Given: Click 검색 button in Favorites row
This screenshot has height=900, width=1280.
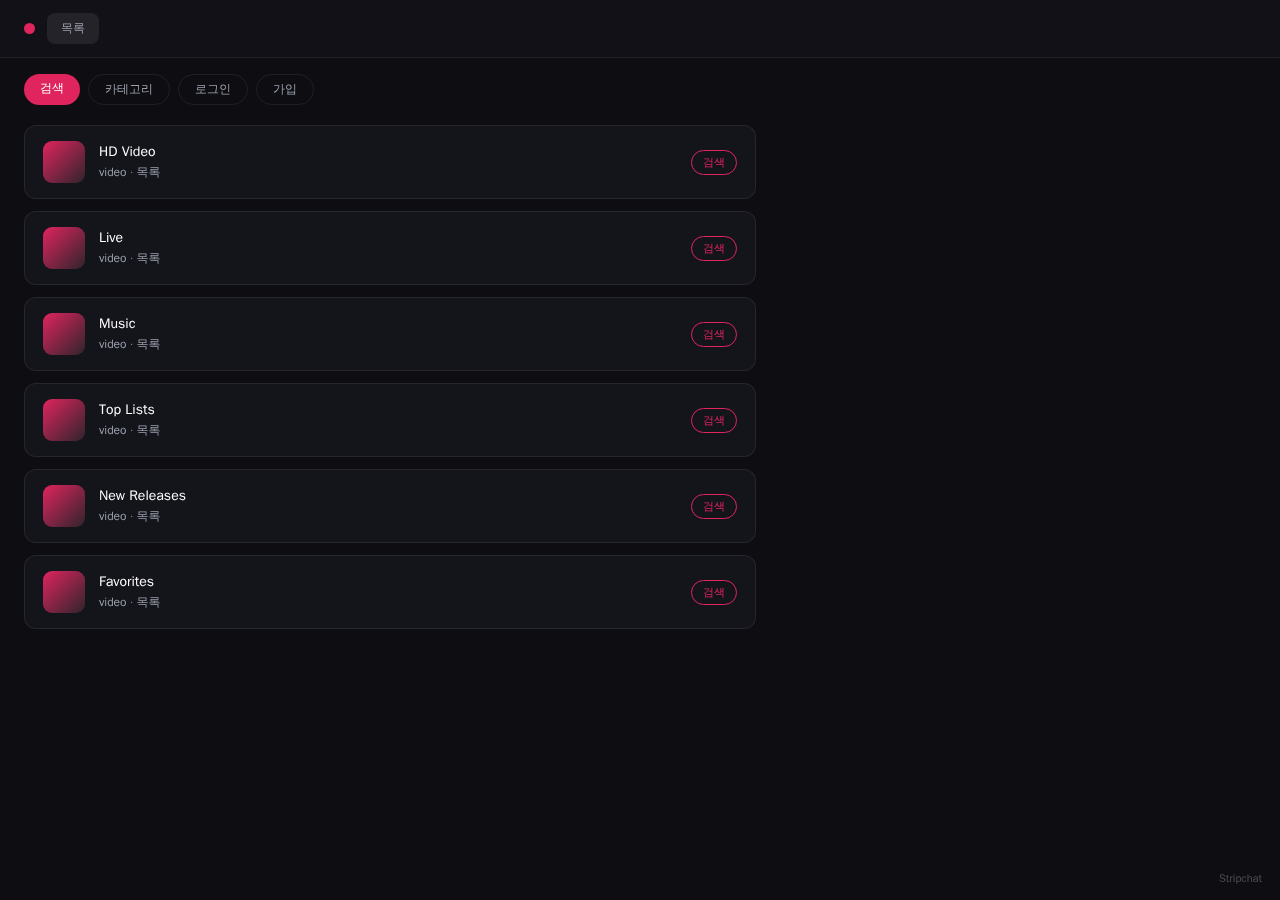Looking at the screenshot, I should click(x=714, y=592).
